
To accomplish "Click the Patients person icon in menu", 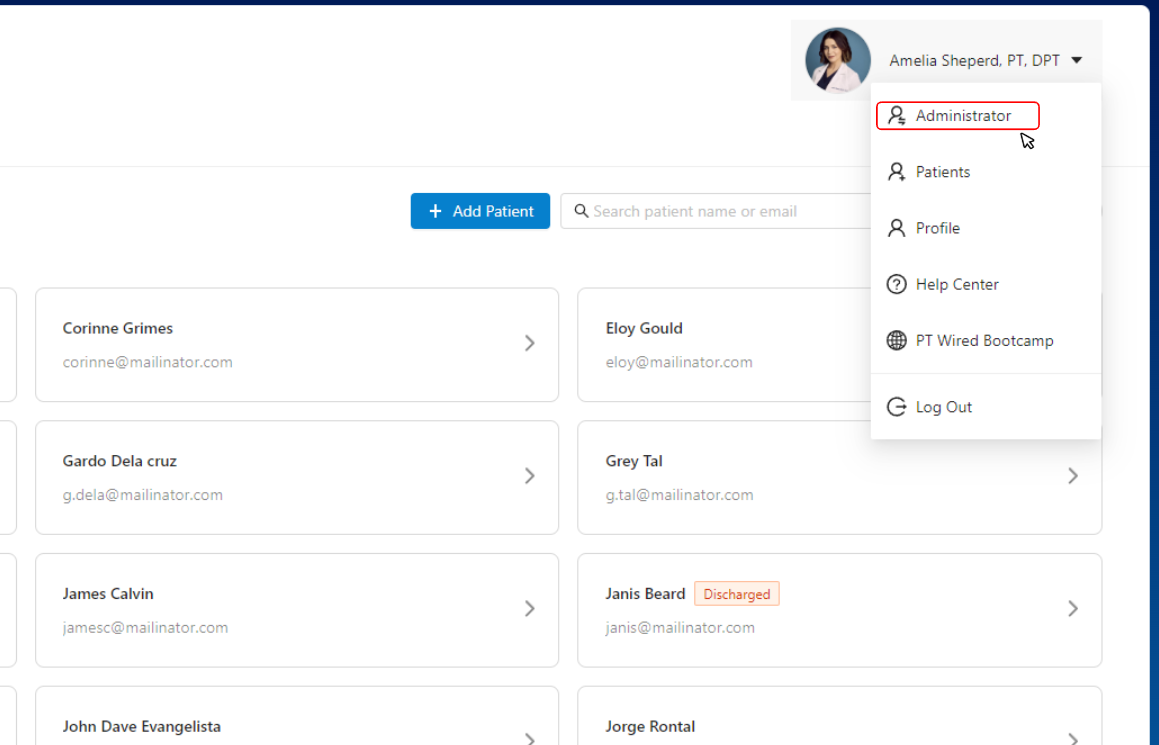I will [x=897, y=172].
